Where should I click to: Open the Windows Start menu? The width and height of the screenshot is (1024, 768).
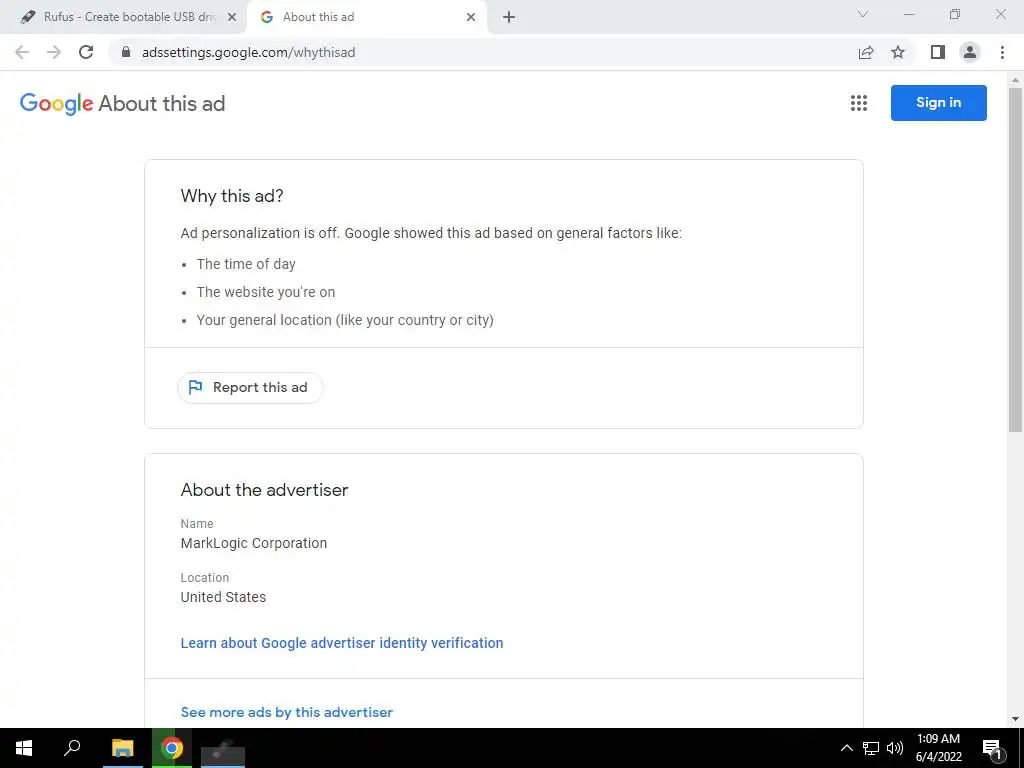[x=24, y=748]
